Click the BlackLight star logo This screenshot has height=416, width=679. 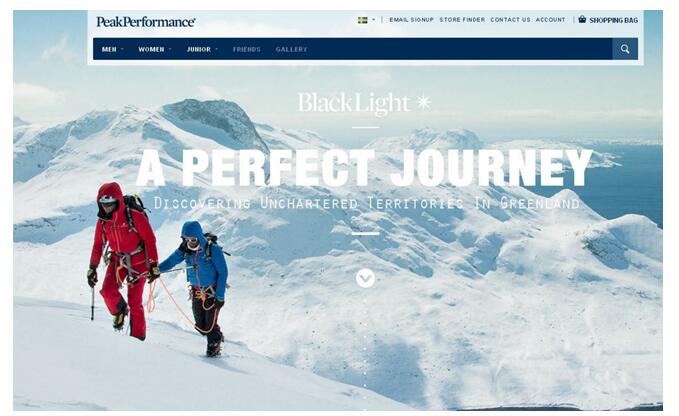point(364,103)
